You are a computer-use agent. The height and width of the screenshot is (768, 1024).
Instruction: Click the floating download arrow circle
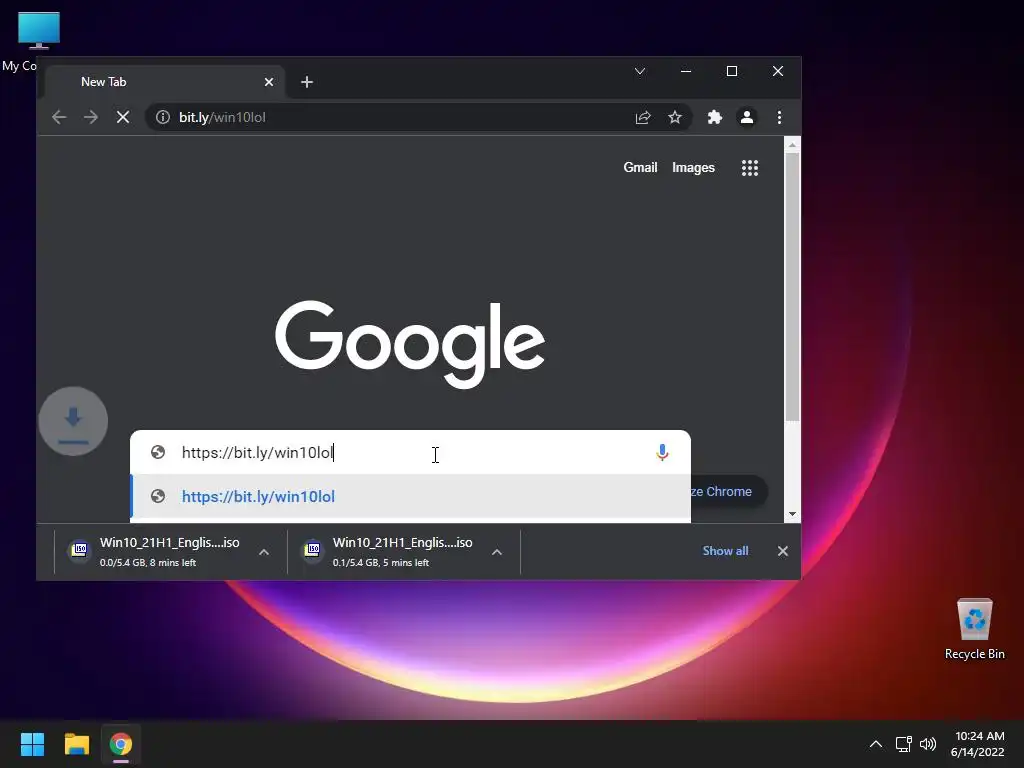point(73,421)
